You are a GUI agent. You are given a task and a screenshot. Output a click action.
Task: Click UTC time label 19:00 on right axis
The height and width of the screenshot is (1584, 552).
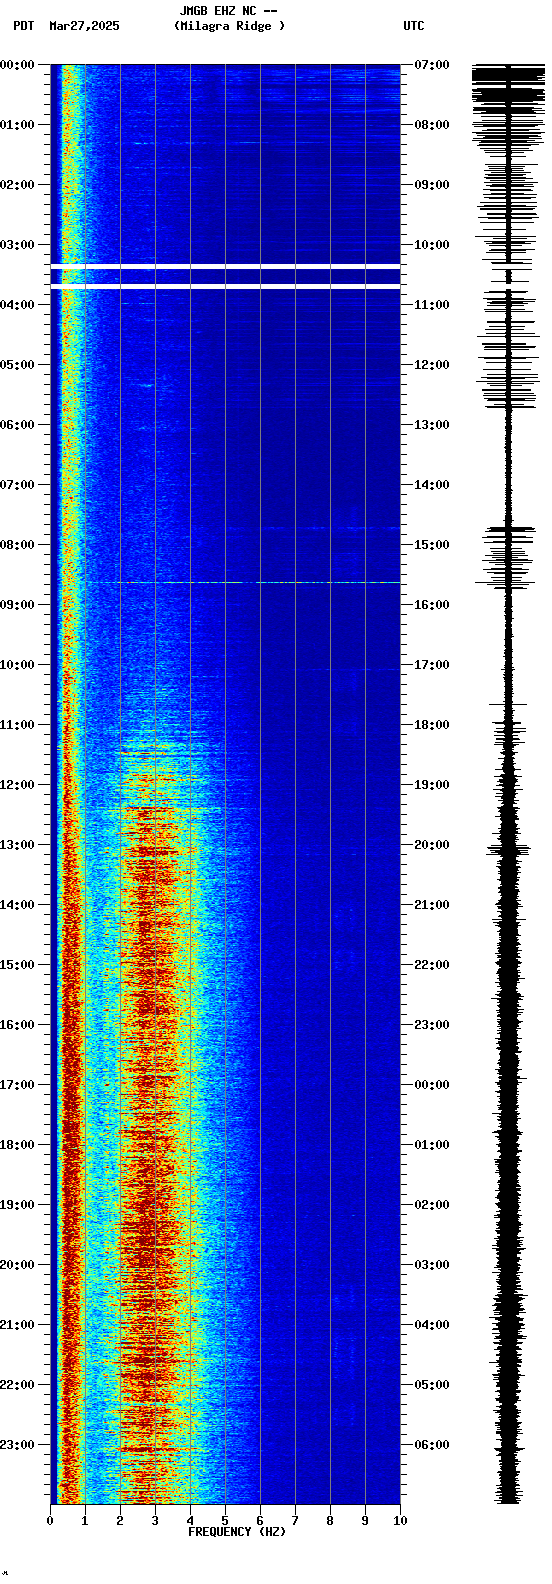point(432,785)
